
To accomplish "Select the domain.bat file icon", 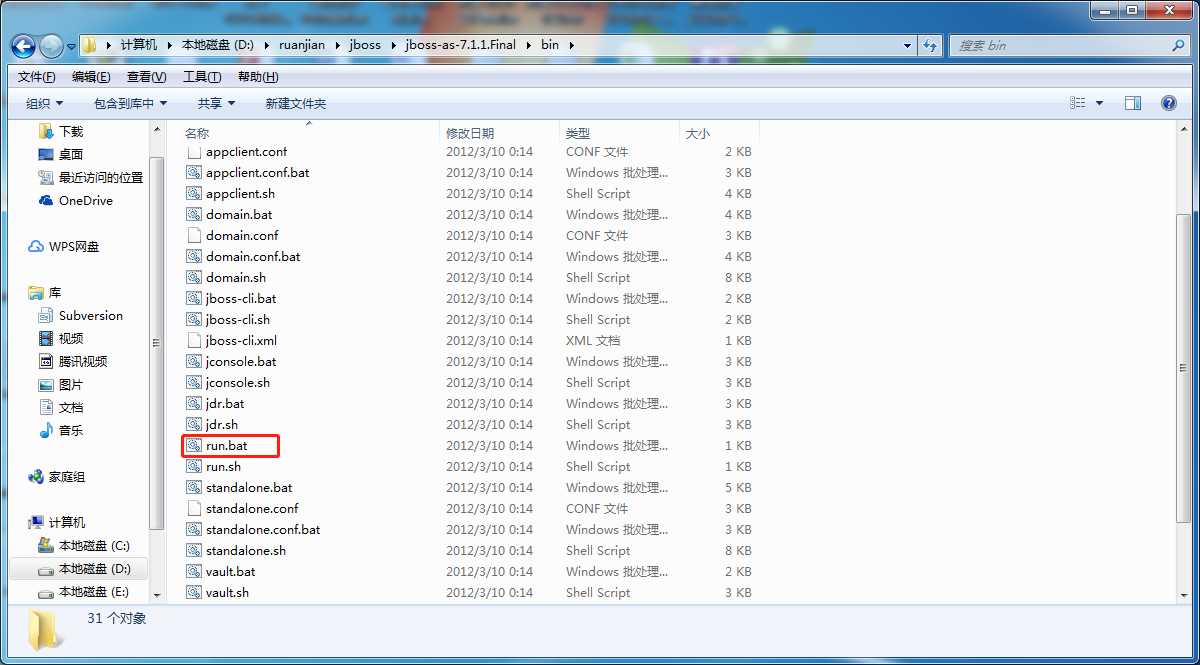I will [x=194, y=214].
